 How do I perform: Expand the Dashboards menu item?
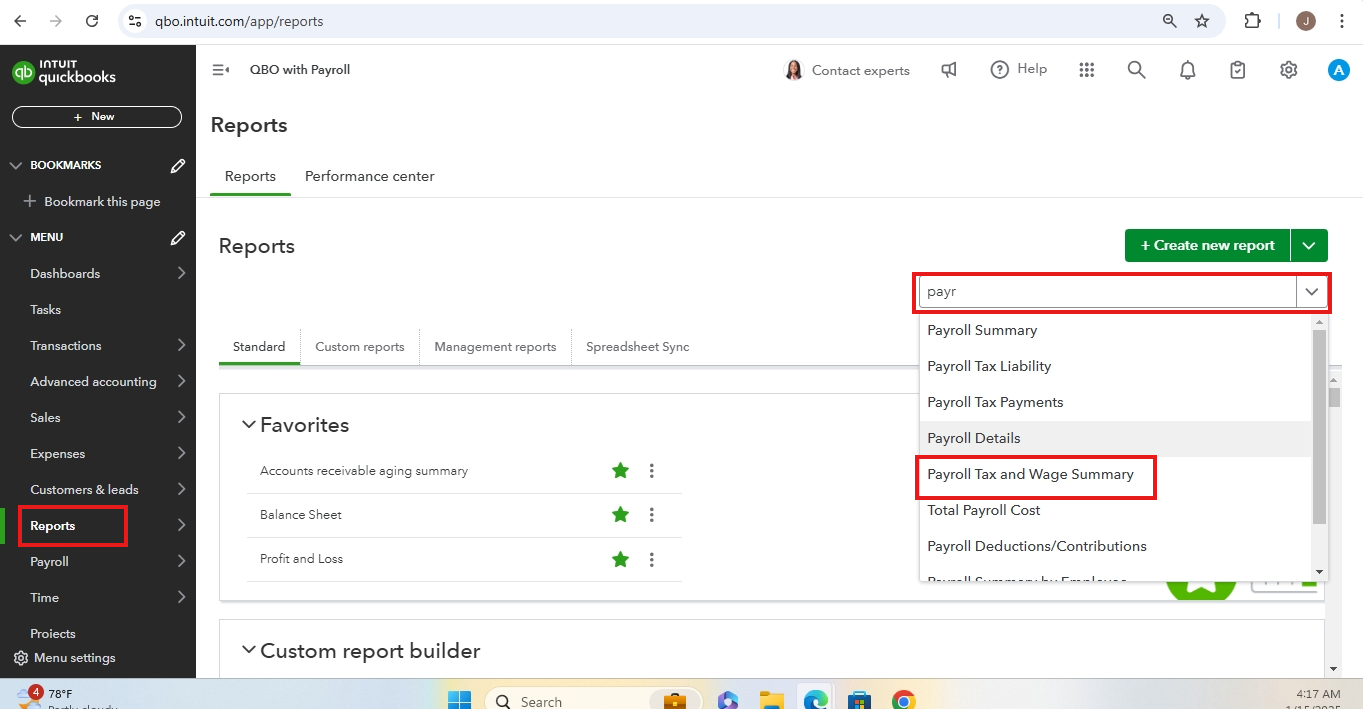tap(181, 273)
